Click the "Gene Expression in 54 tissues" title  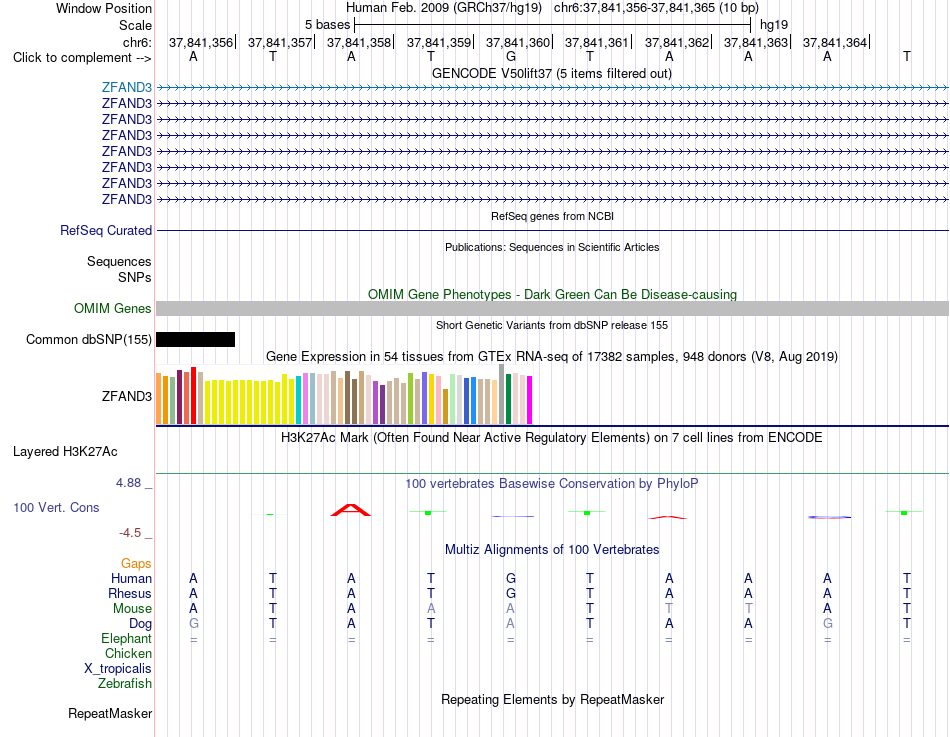(552, 356)
